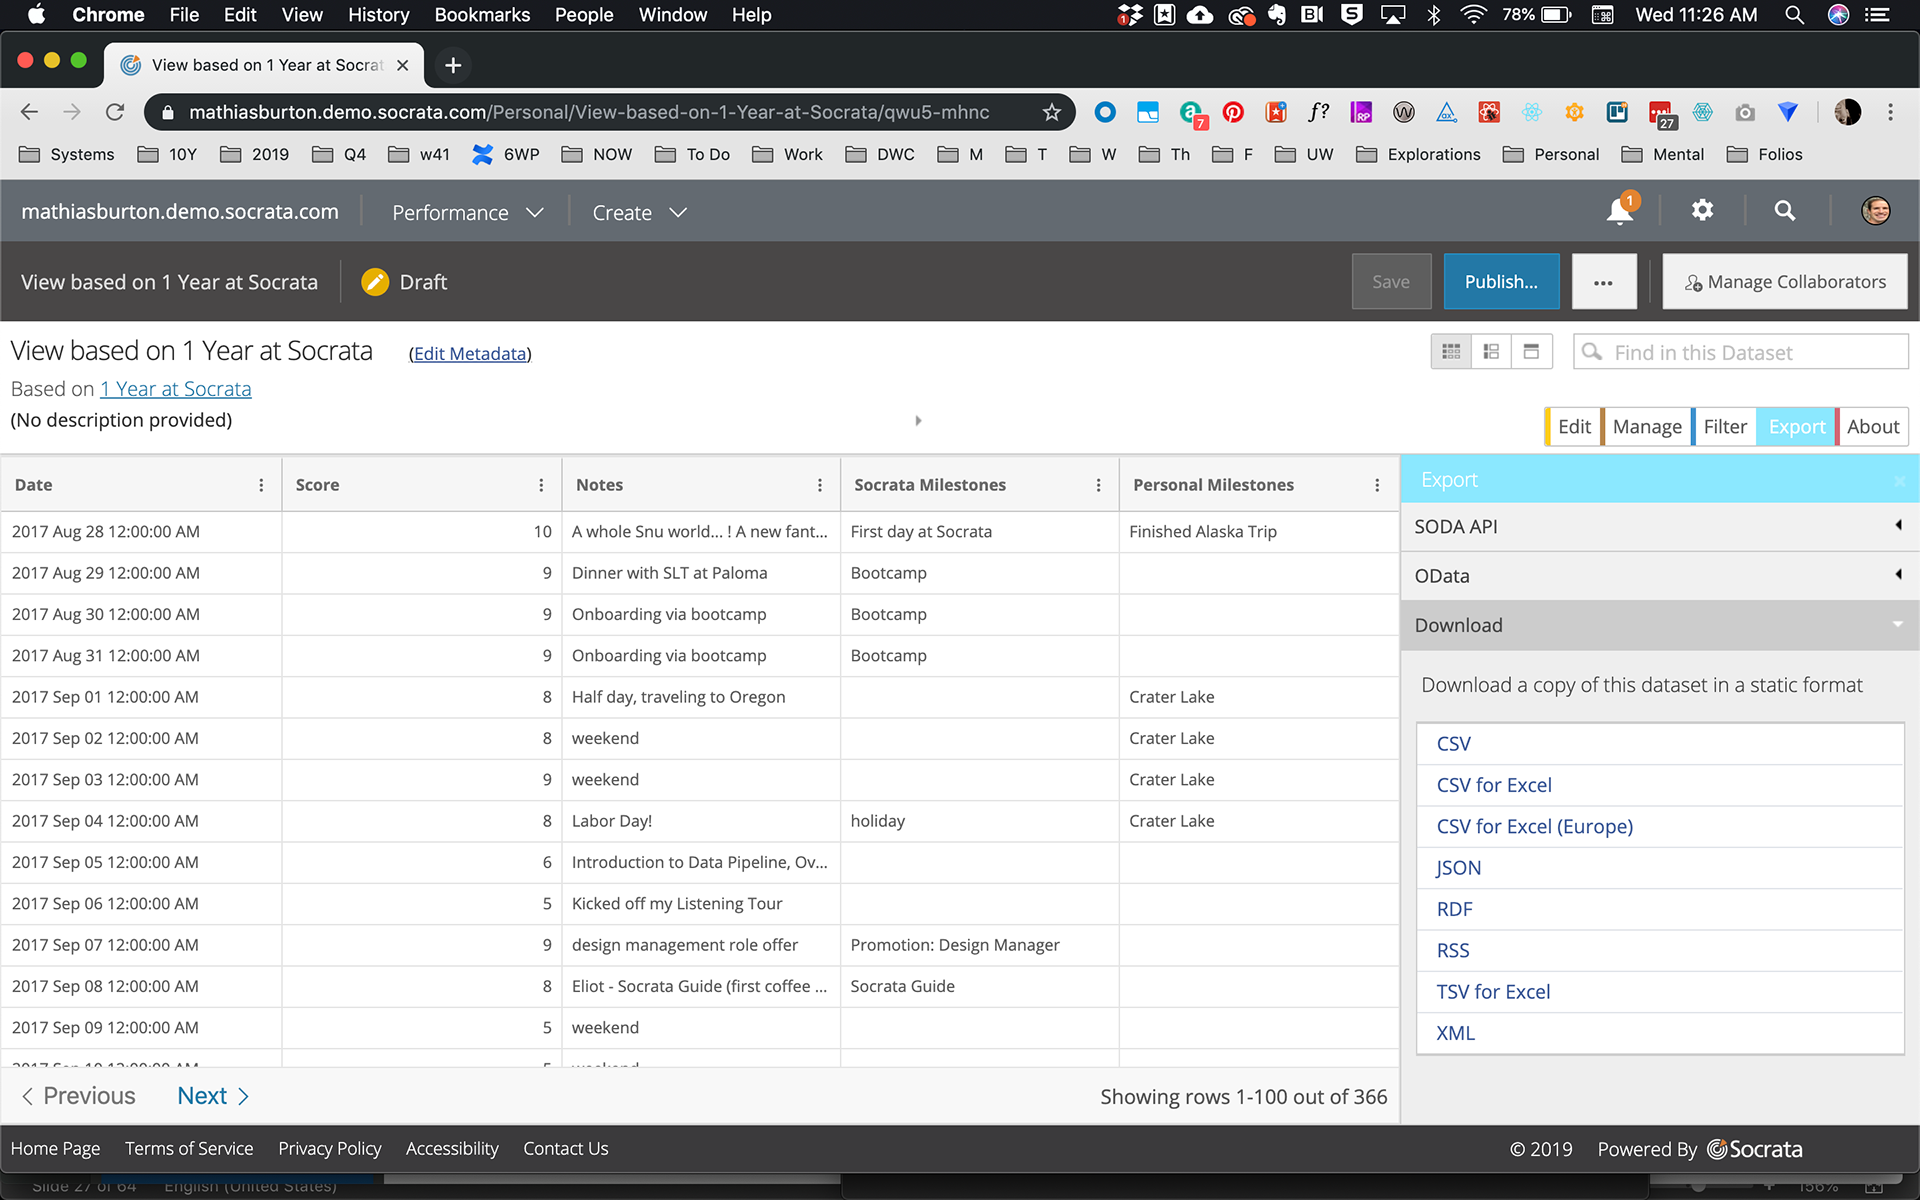The width and height of the screenshot is (1920, 1200).
Task: Open the 1 Year at Socrata link
Action: [176, 389]
